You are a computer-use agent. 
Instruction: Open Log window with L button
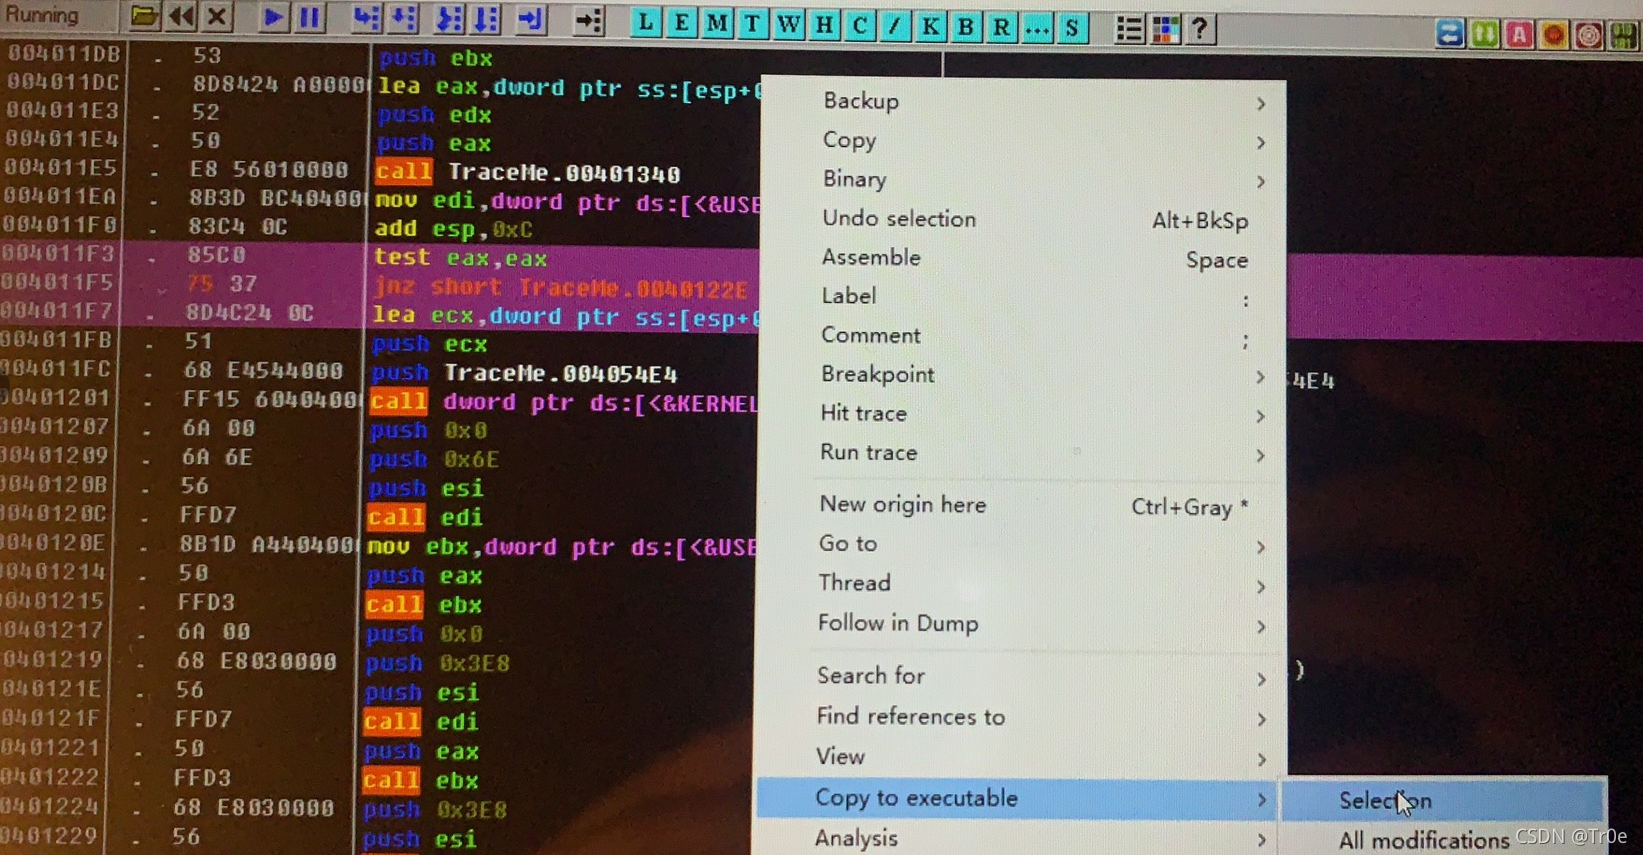646,23
